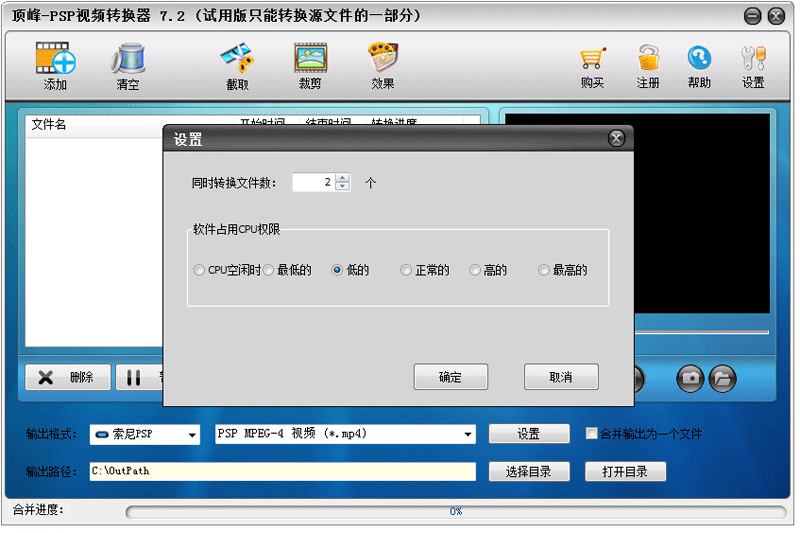Viewport: 800px width, 533px height.
Task: Click the 注册 register lock icon
Action: pos(648,57)
